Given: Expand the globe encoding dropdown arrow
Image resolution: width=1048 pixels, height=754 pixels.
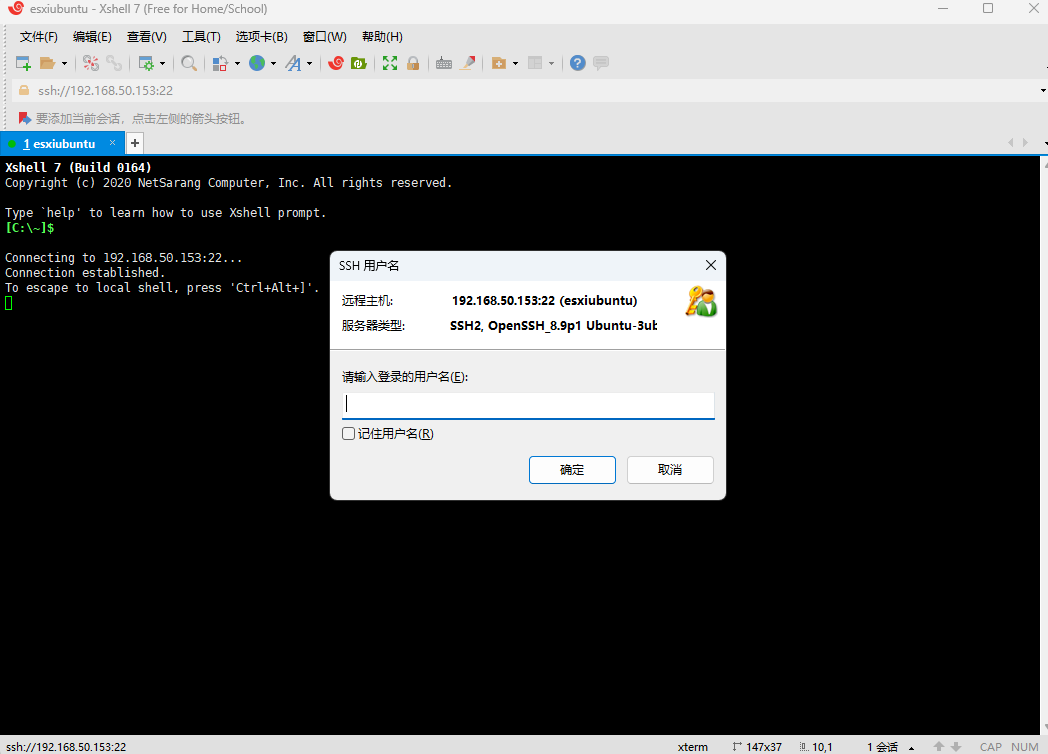Looking at the screenshot, I should pyautogui.click(x=273, y=64).
